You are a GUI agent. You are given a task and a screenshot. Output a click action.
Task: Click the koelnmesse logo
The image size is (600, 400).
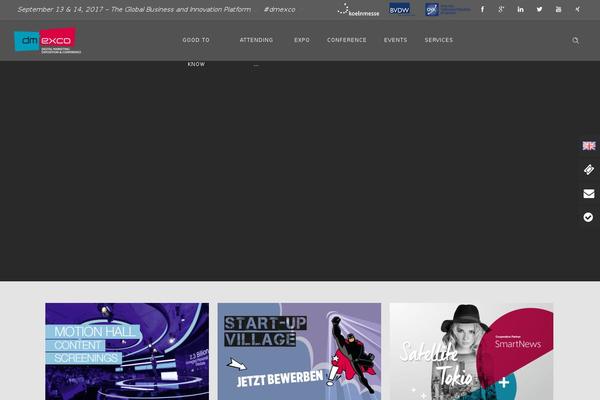pyautogui.click(x=358, y=10)
